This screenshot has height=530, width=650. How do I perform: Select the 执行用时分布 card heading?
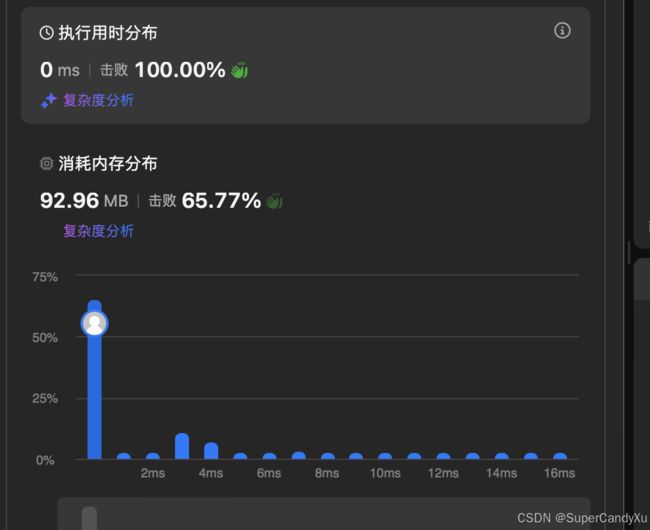click(x=108, y=33)
